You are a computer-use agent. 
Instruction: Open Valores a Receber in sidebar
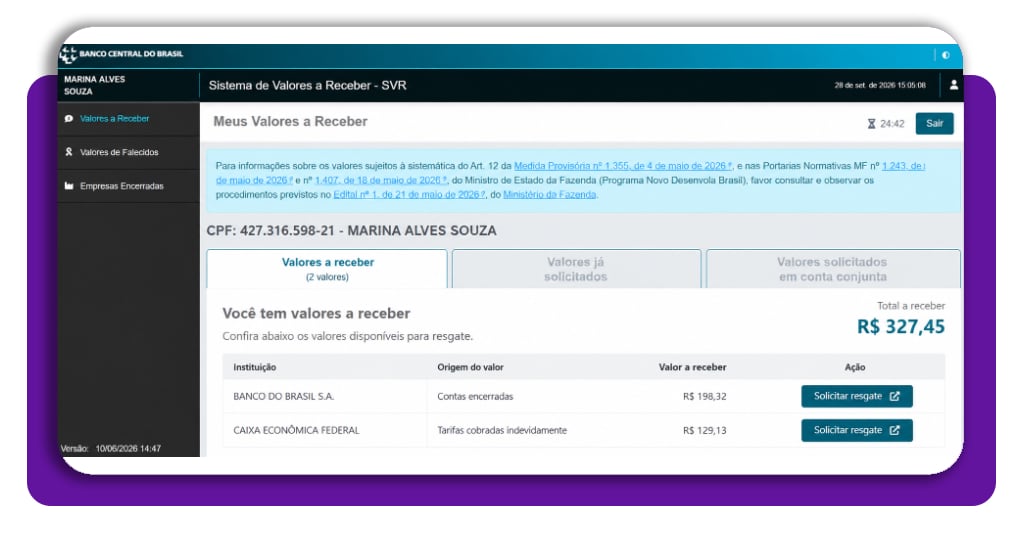(x=114, y=119)
